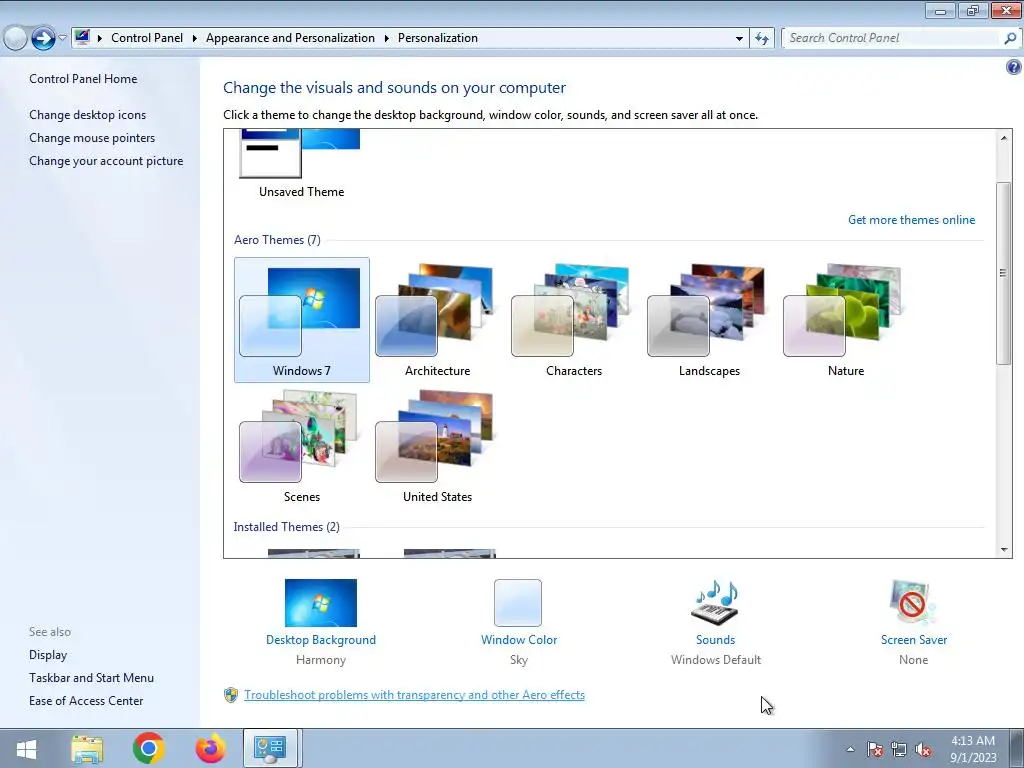This screenshot has width=1024, height=768.
Task: Open the Window Color swatch
Action: click(x=518, y=603)
